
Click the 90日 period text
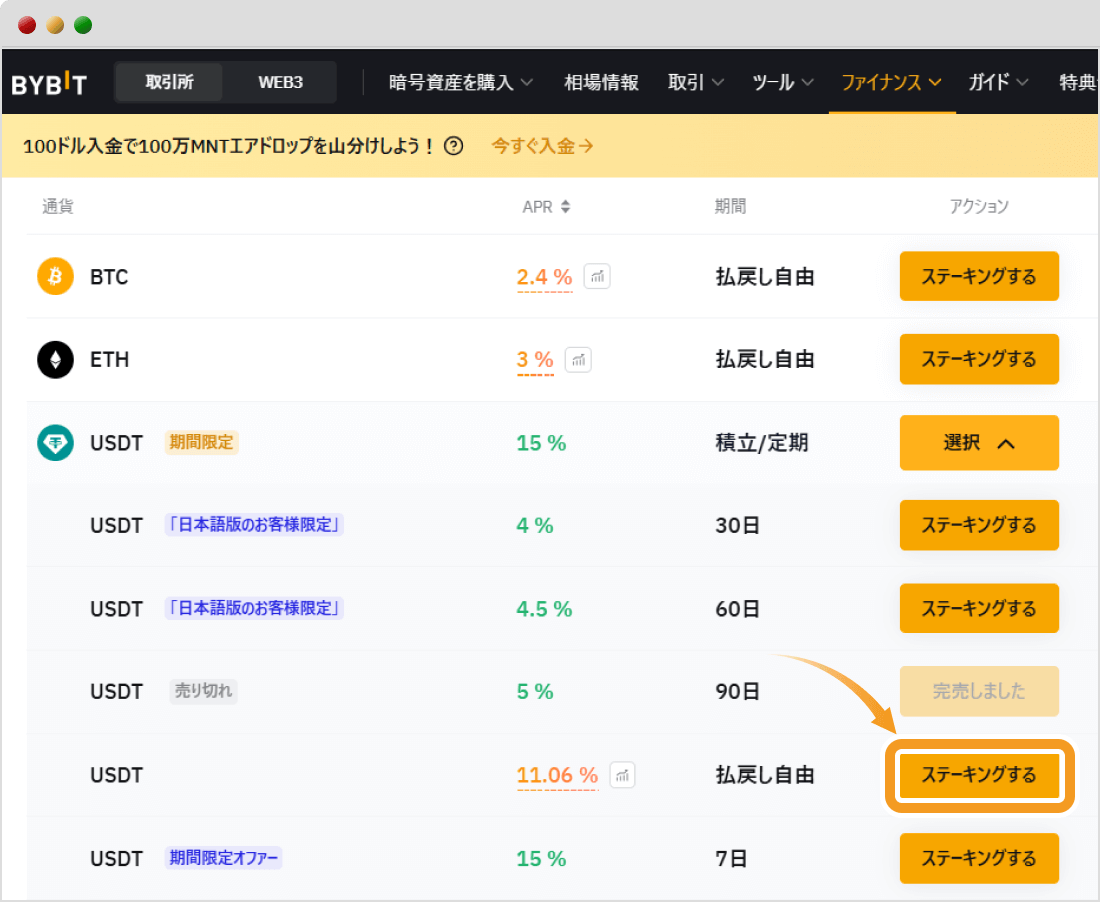click(737, 692)
